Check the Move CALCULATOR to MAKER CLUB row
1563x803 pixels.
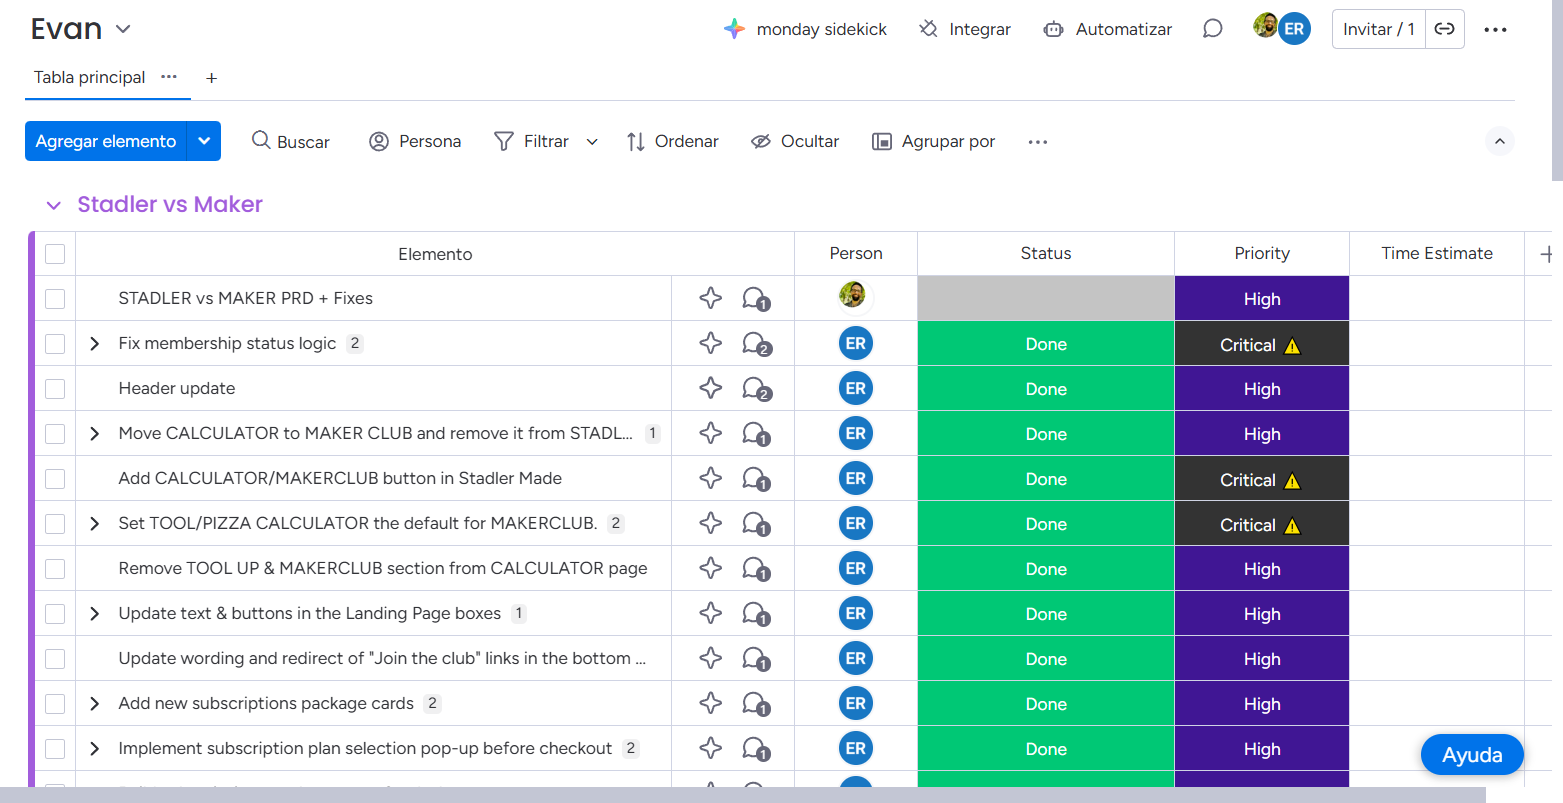pyautogui.click(x=55, y=434)
